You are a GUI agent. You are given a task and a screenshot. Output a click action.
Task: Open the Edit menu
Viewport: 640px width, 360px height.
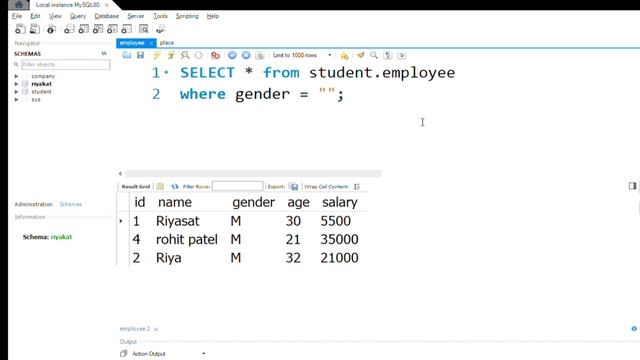[x=35, y=16]
